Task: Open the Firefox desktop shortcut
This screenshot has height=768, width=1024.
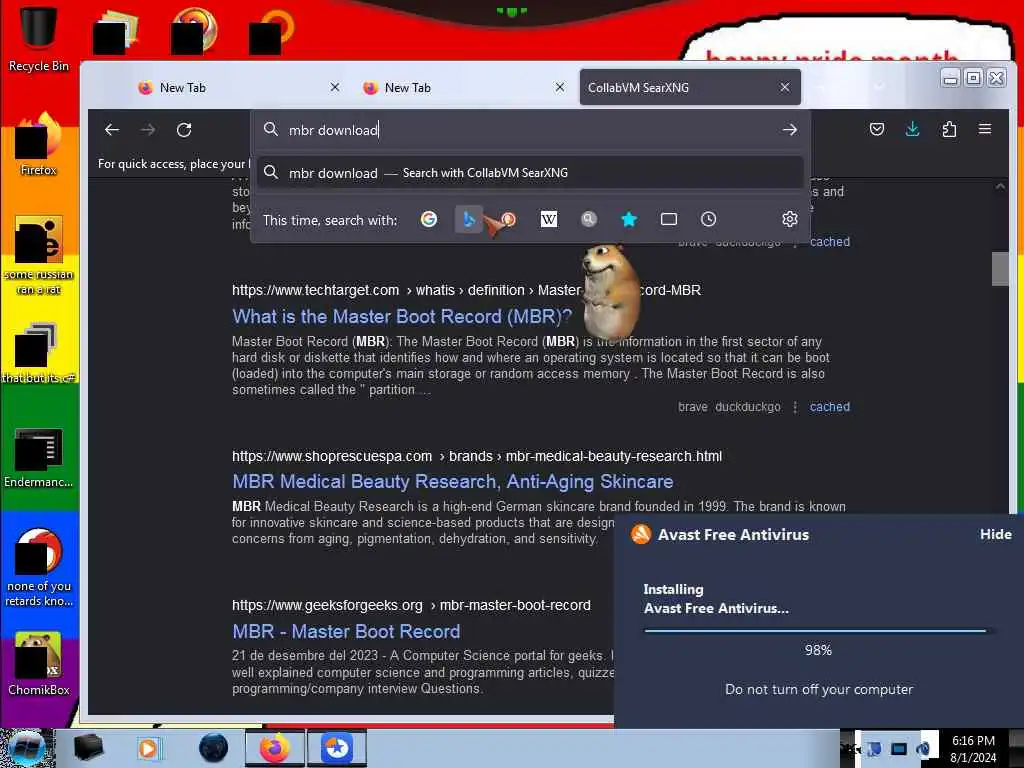Action: click(x=38, y=145)
